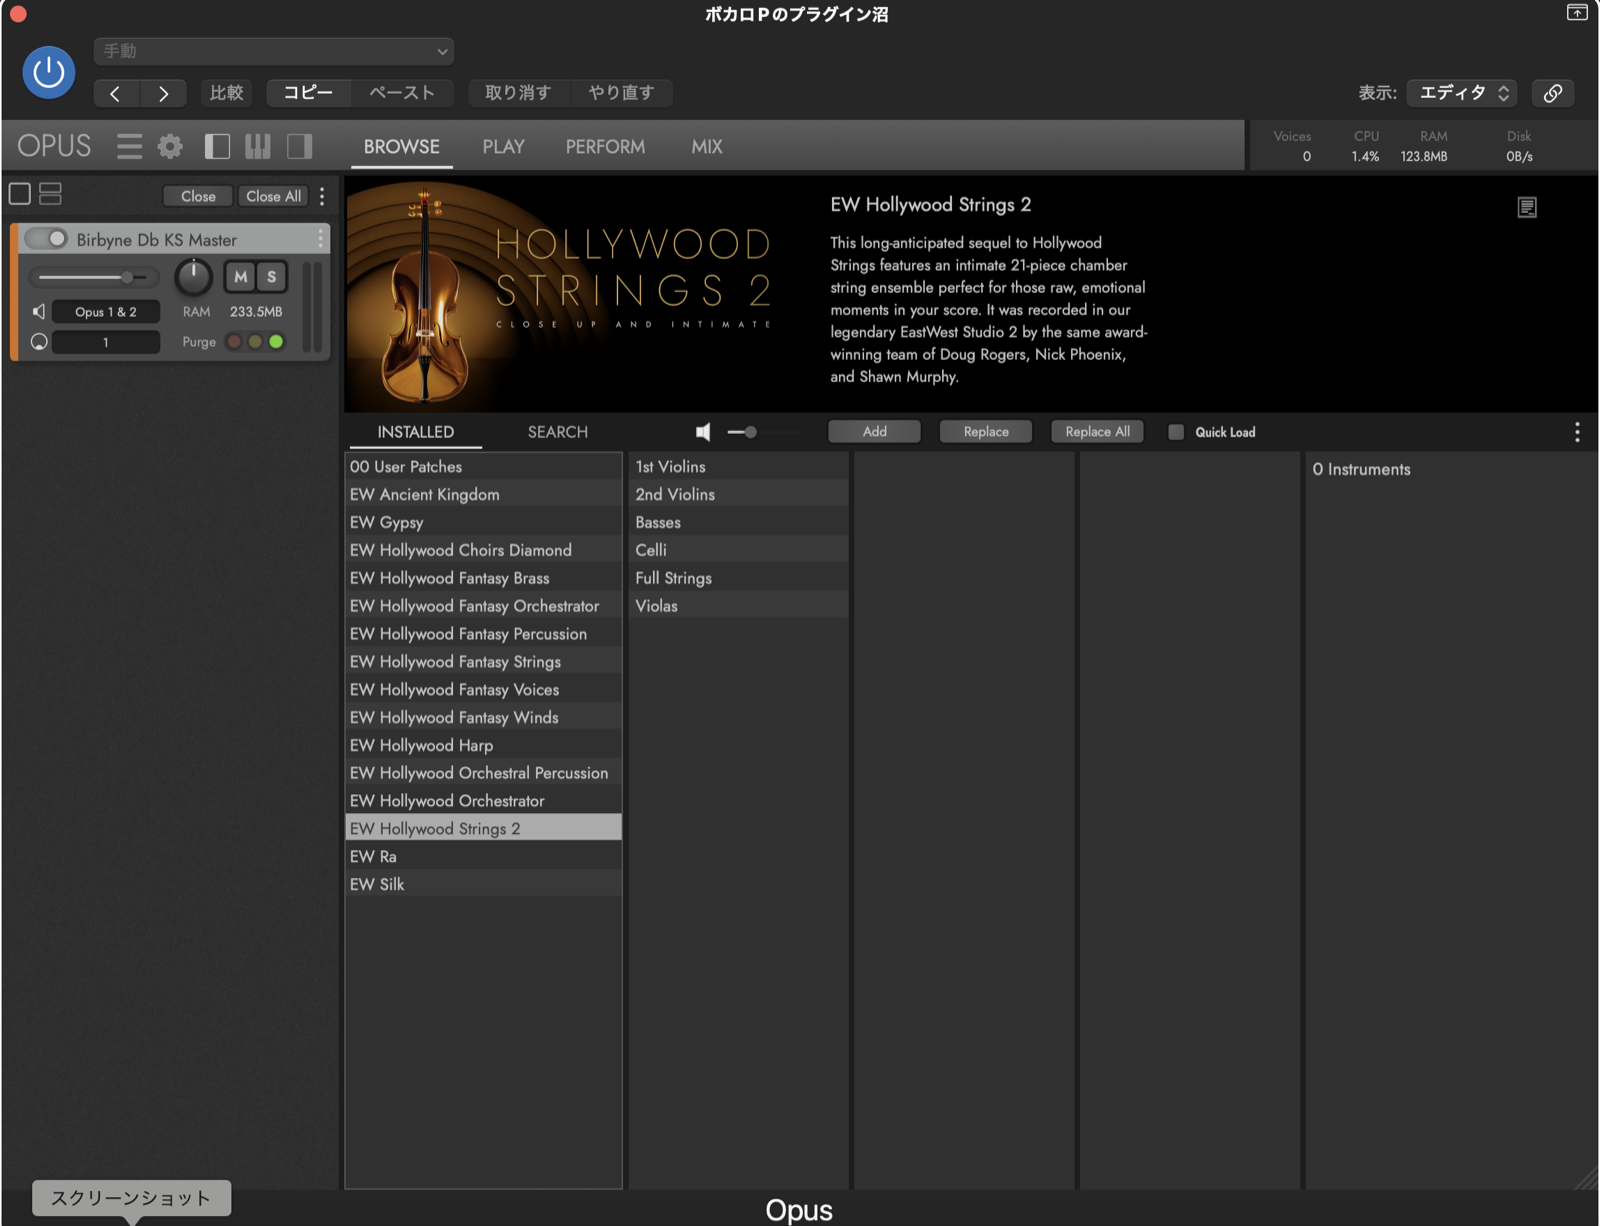This screenshot has width=1600, height=1226.
Task: Open the Opus 1 & 2 output selector
Action: 106,312
